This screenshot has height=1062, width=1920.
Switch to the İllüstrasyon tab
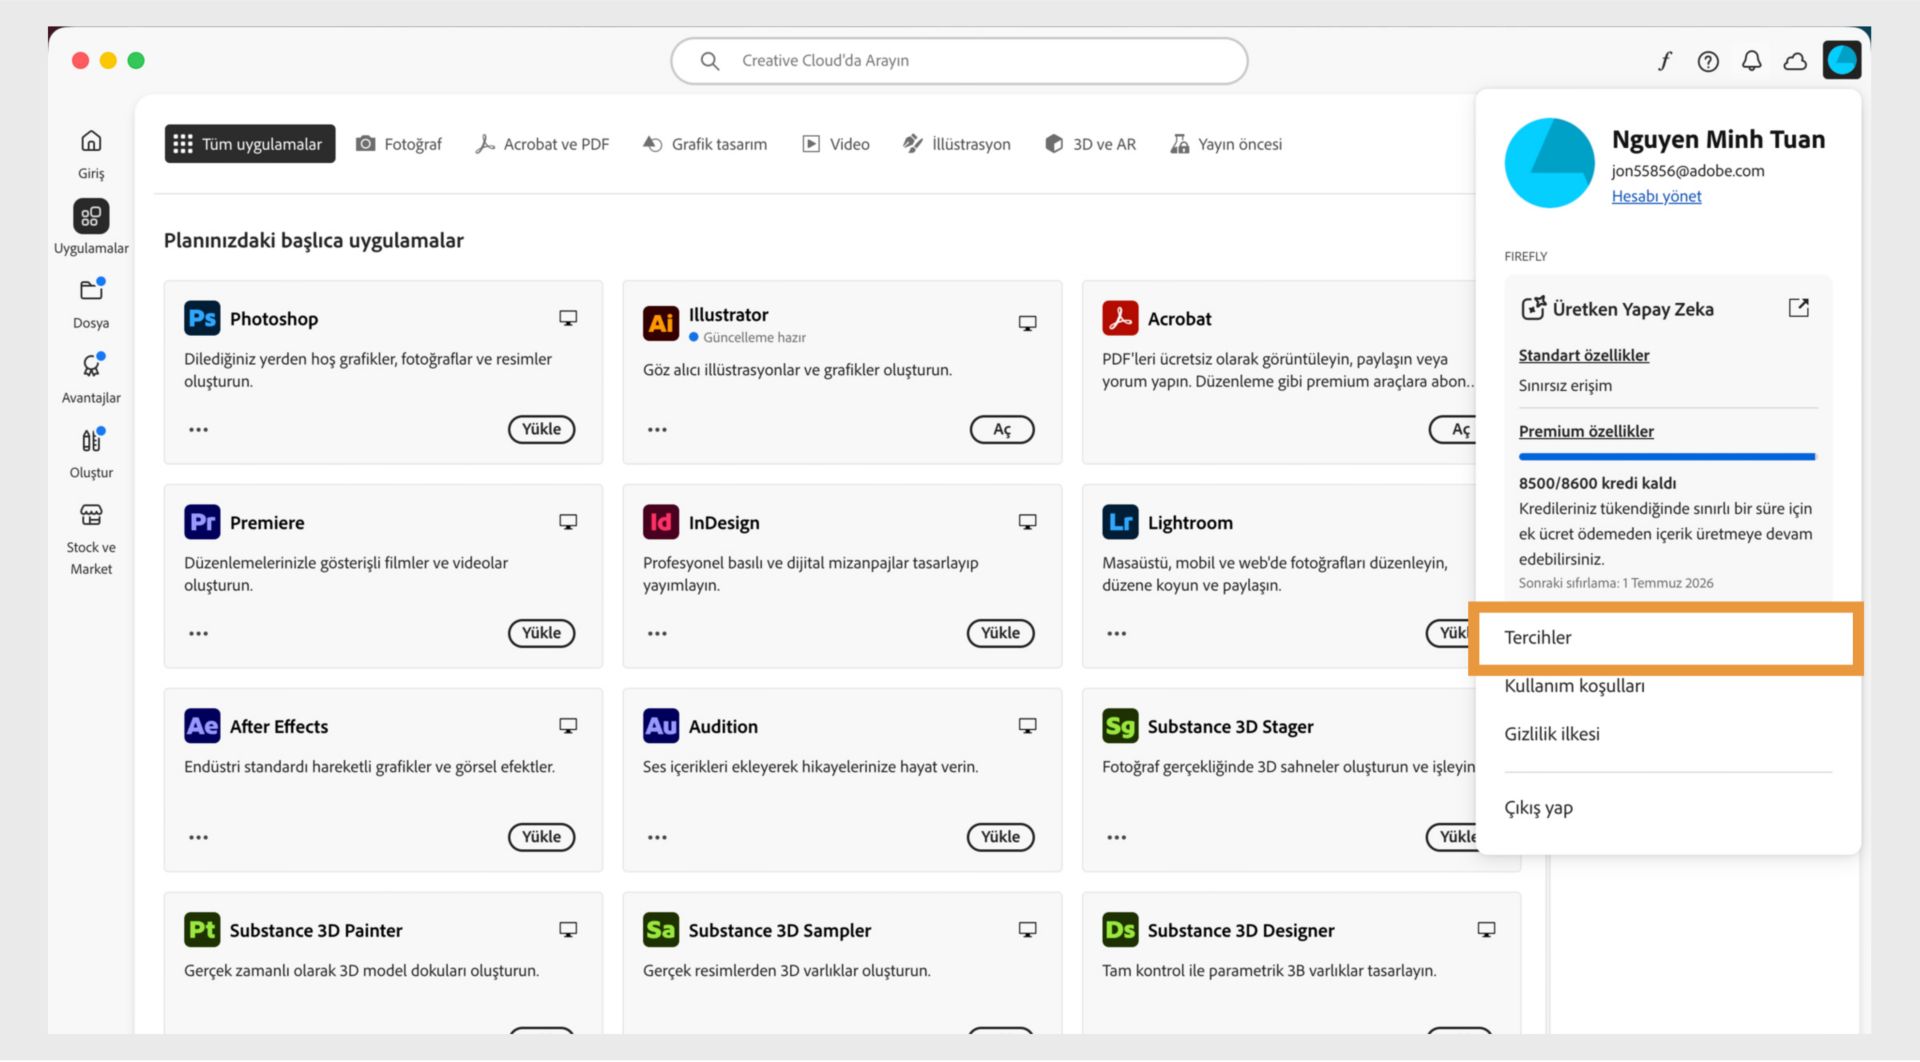pos(957,144)
